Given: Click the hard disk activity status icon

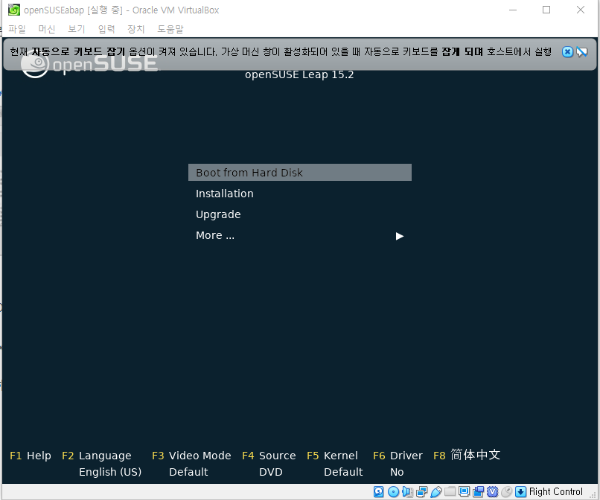Looking at the screenshot, I should pos(378,492).
